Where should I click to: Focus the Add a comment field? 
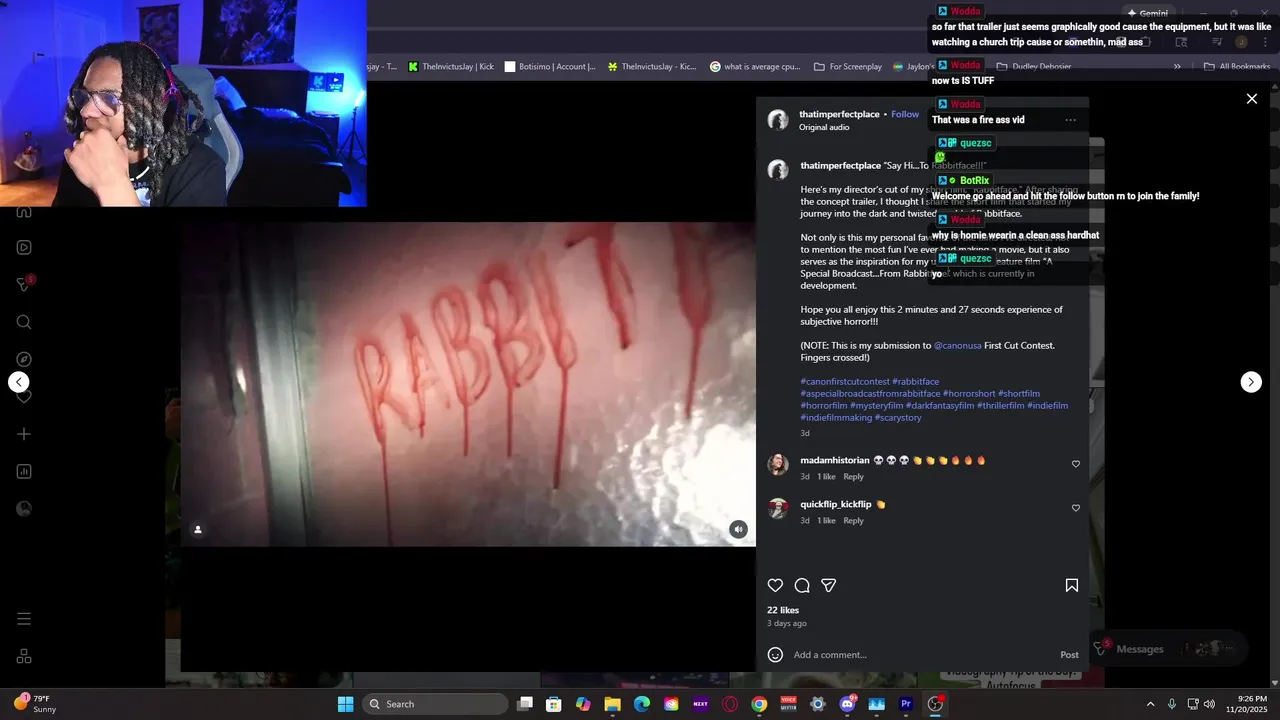(x=920, y=655)
